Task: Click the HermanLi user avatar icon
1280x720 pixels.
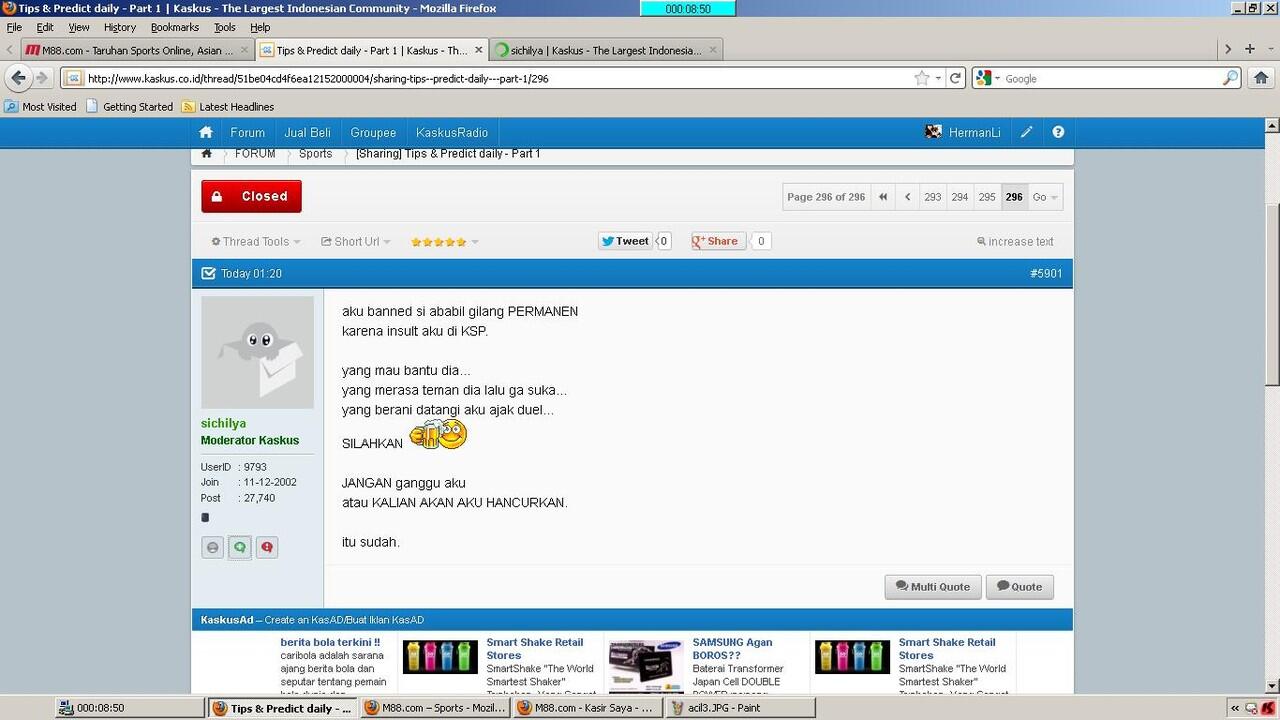Action: click(x=933, y=132)
